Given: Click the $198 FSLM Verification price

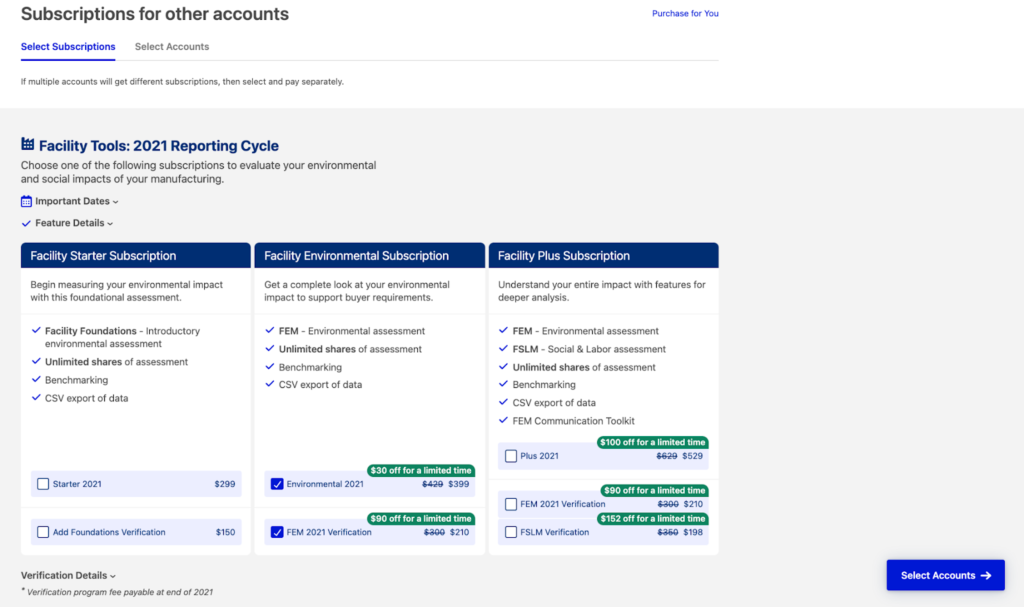Looking at the screenshot, I should (x=693, y=532).
